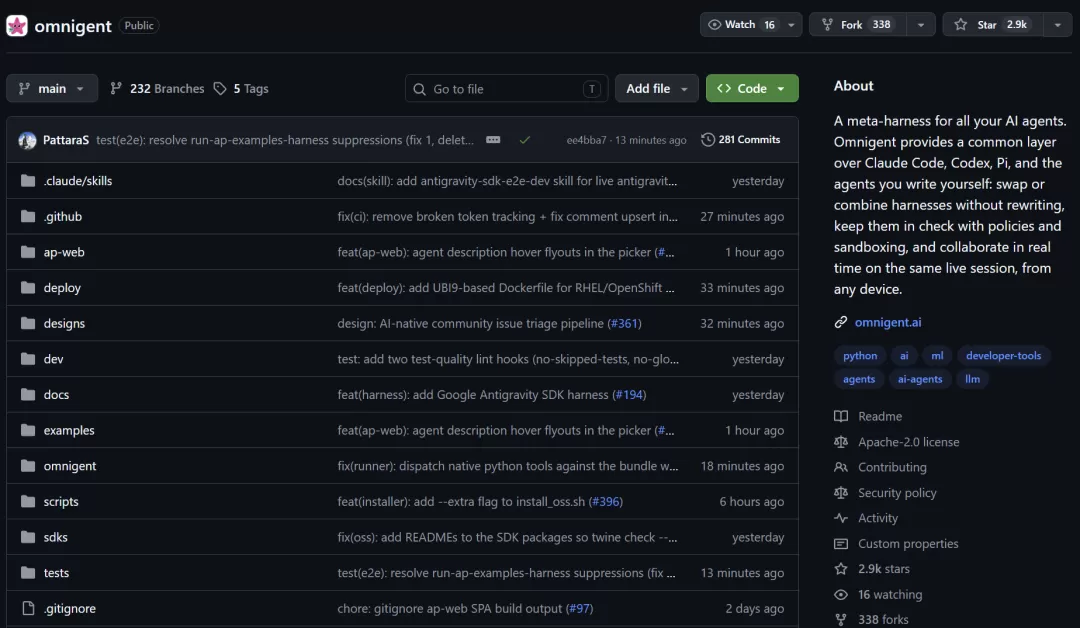Open the Fork options dropdown arrow
Viewport: 1080px width, 628px height.
(921, 25)
